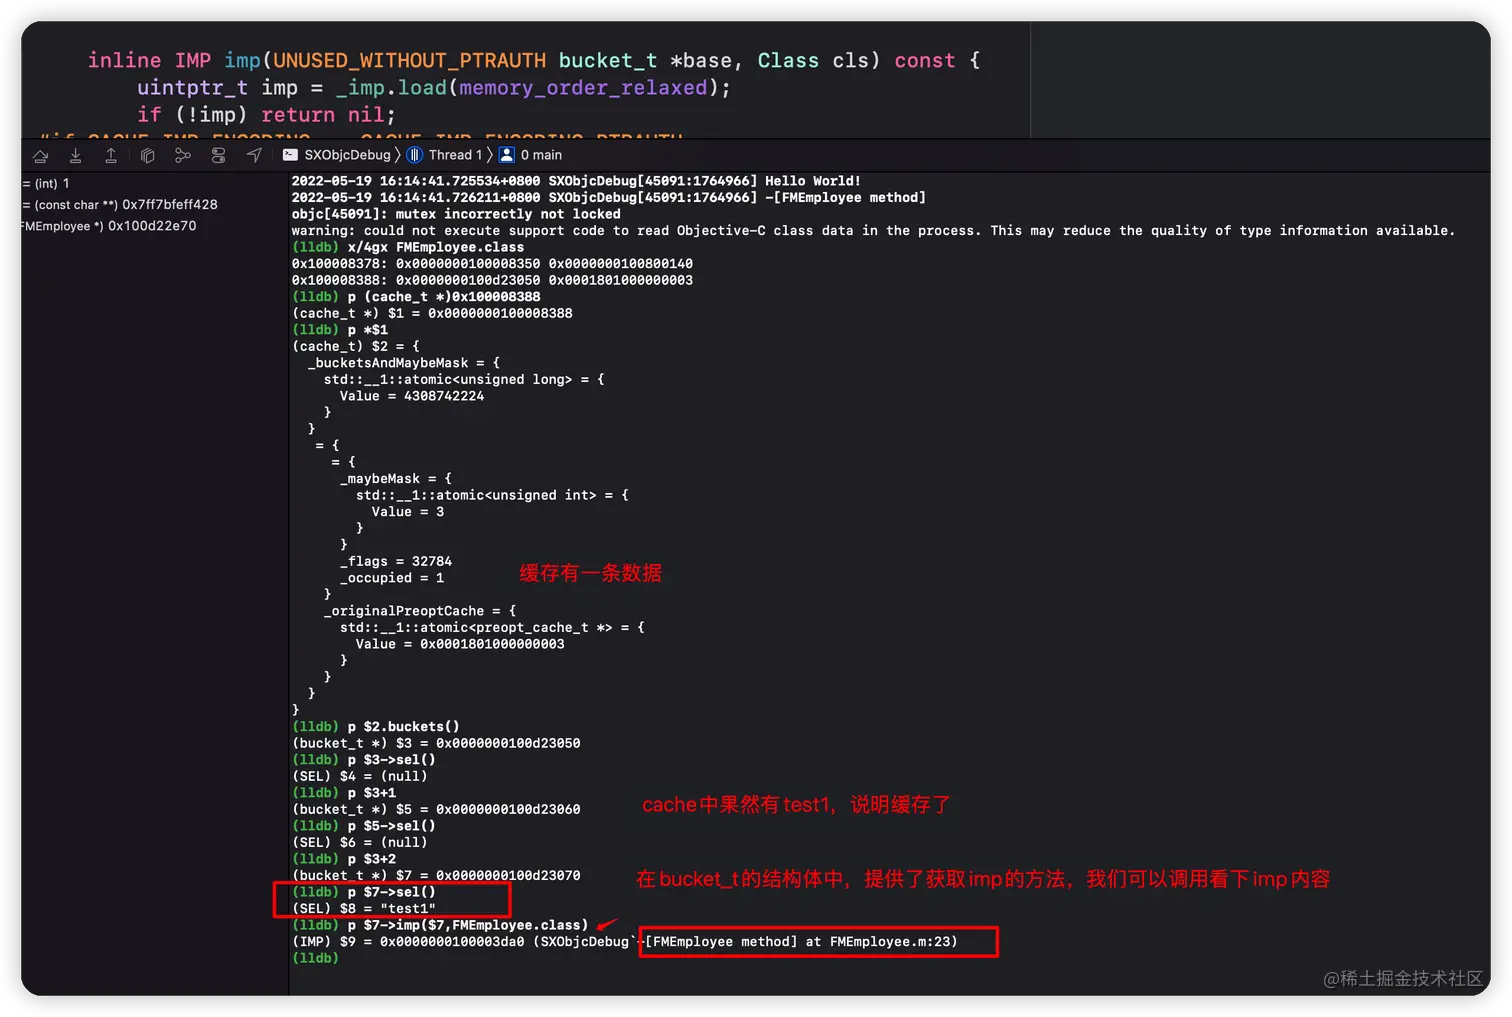This screenshot has width=1512, height=1017.
Task: Click 'p $2.buckets()' command line
Action: [376, 727]
